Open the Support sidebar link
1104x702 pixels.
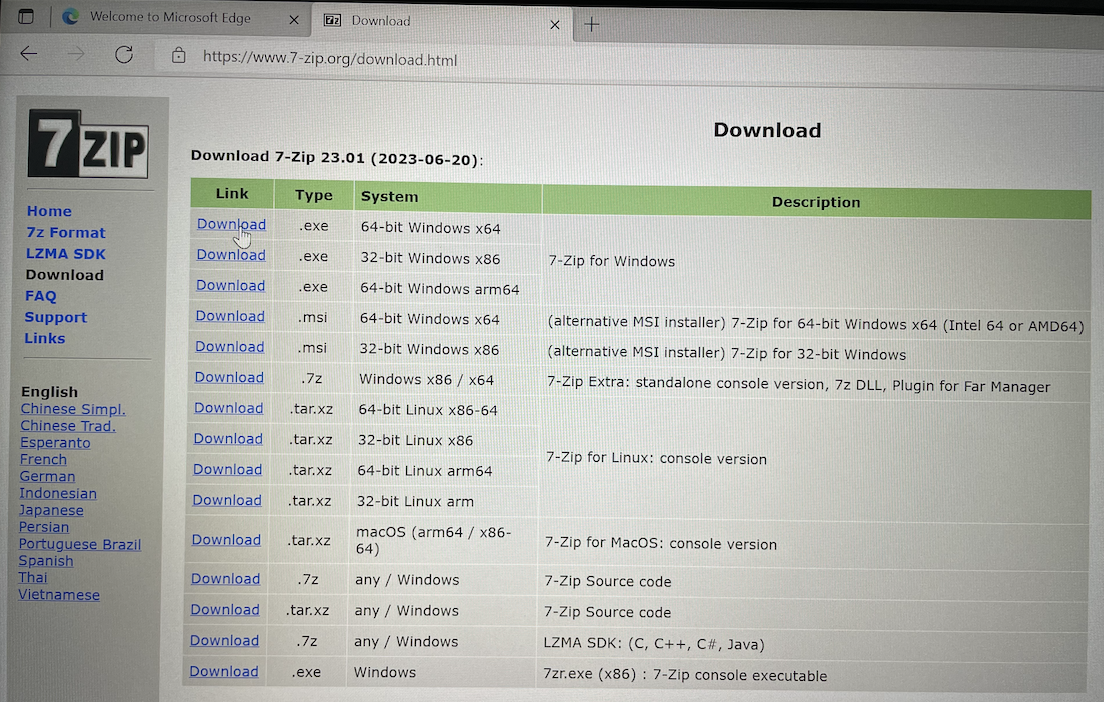[56, 317]
